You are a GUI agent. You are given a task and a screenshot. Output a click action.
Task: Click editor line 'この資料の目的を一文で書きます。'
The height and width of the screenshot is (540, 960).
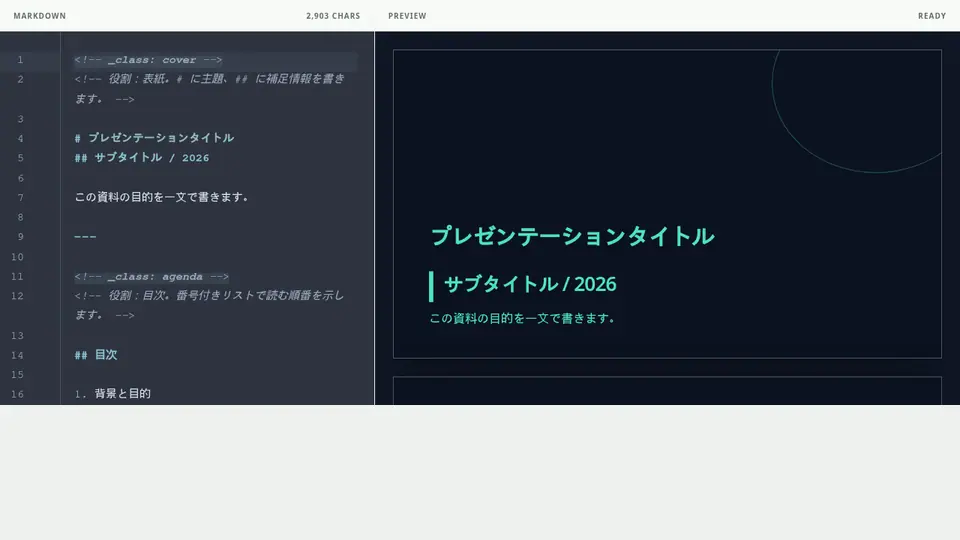[x=162, y=197]
